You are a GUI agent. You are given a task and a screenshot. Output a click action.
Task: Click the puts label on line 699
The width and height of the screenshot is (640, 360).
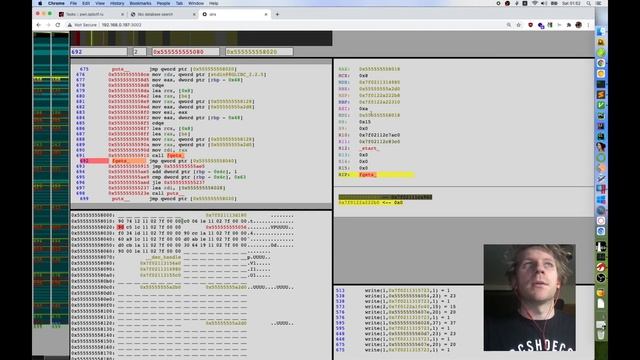tap(120, 198)
